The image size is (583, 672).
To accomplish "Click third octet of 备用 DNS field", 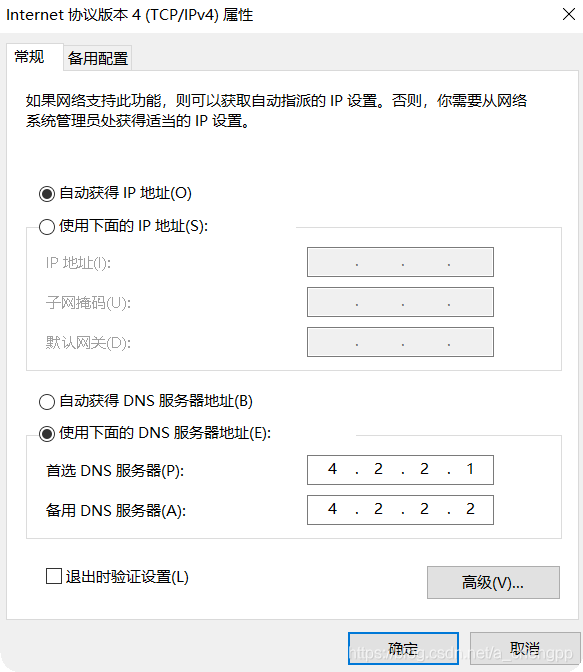I will 424,509.
